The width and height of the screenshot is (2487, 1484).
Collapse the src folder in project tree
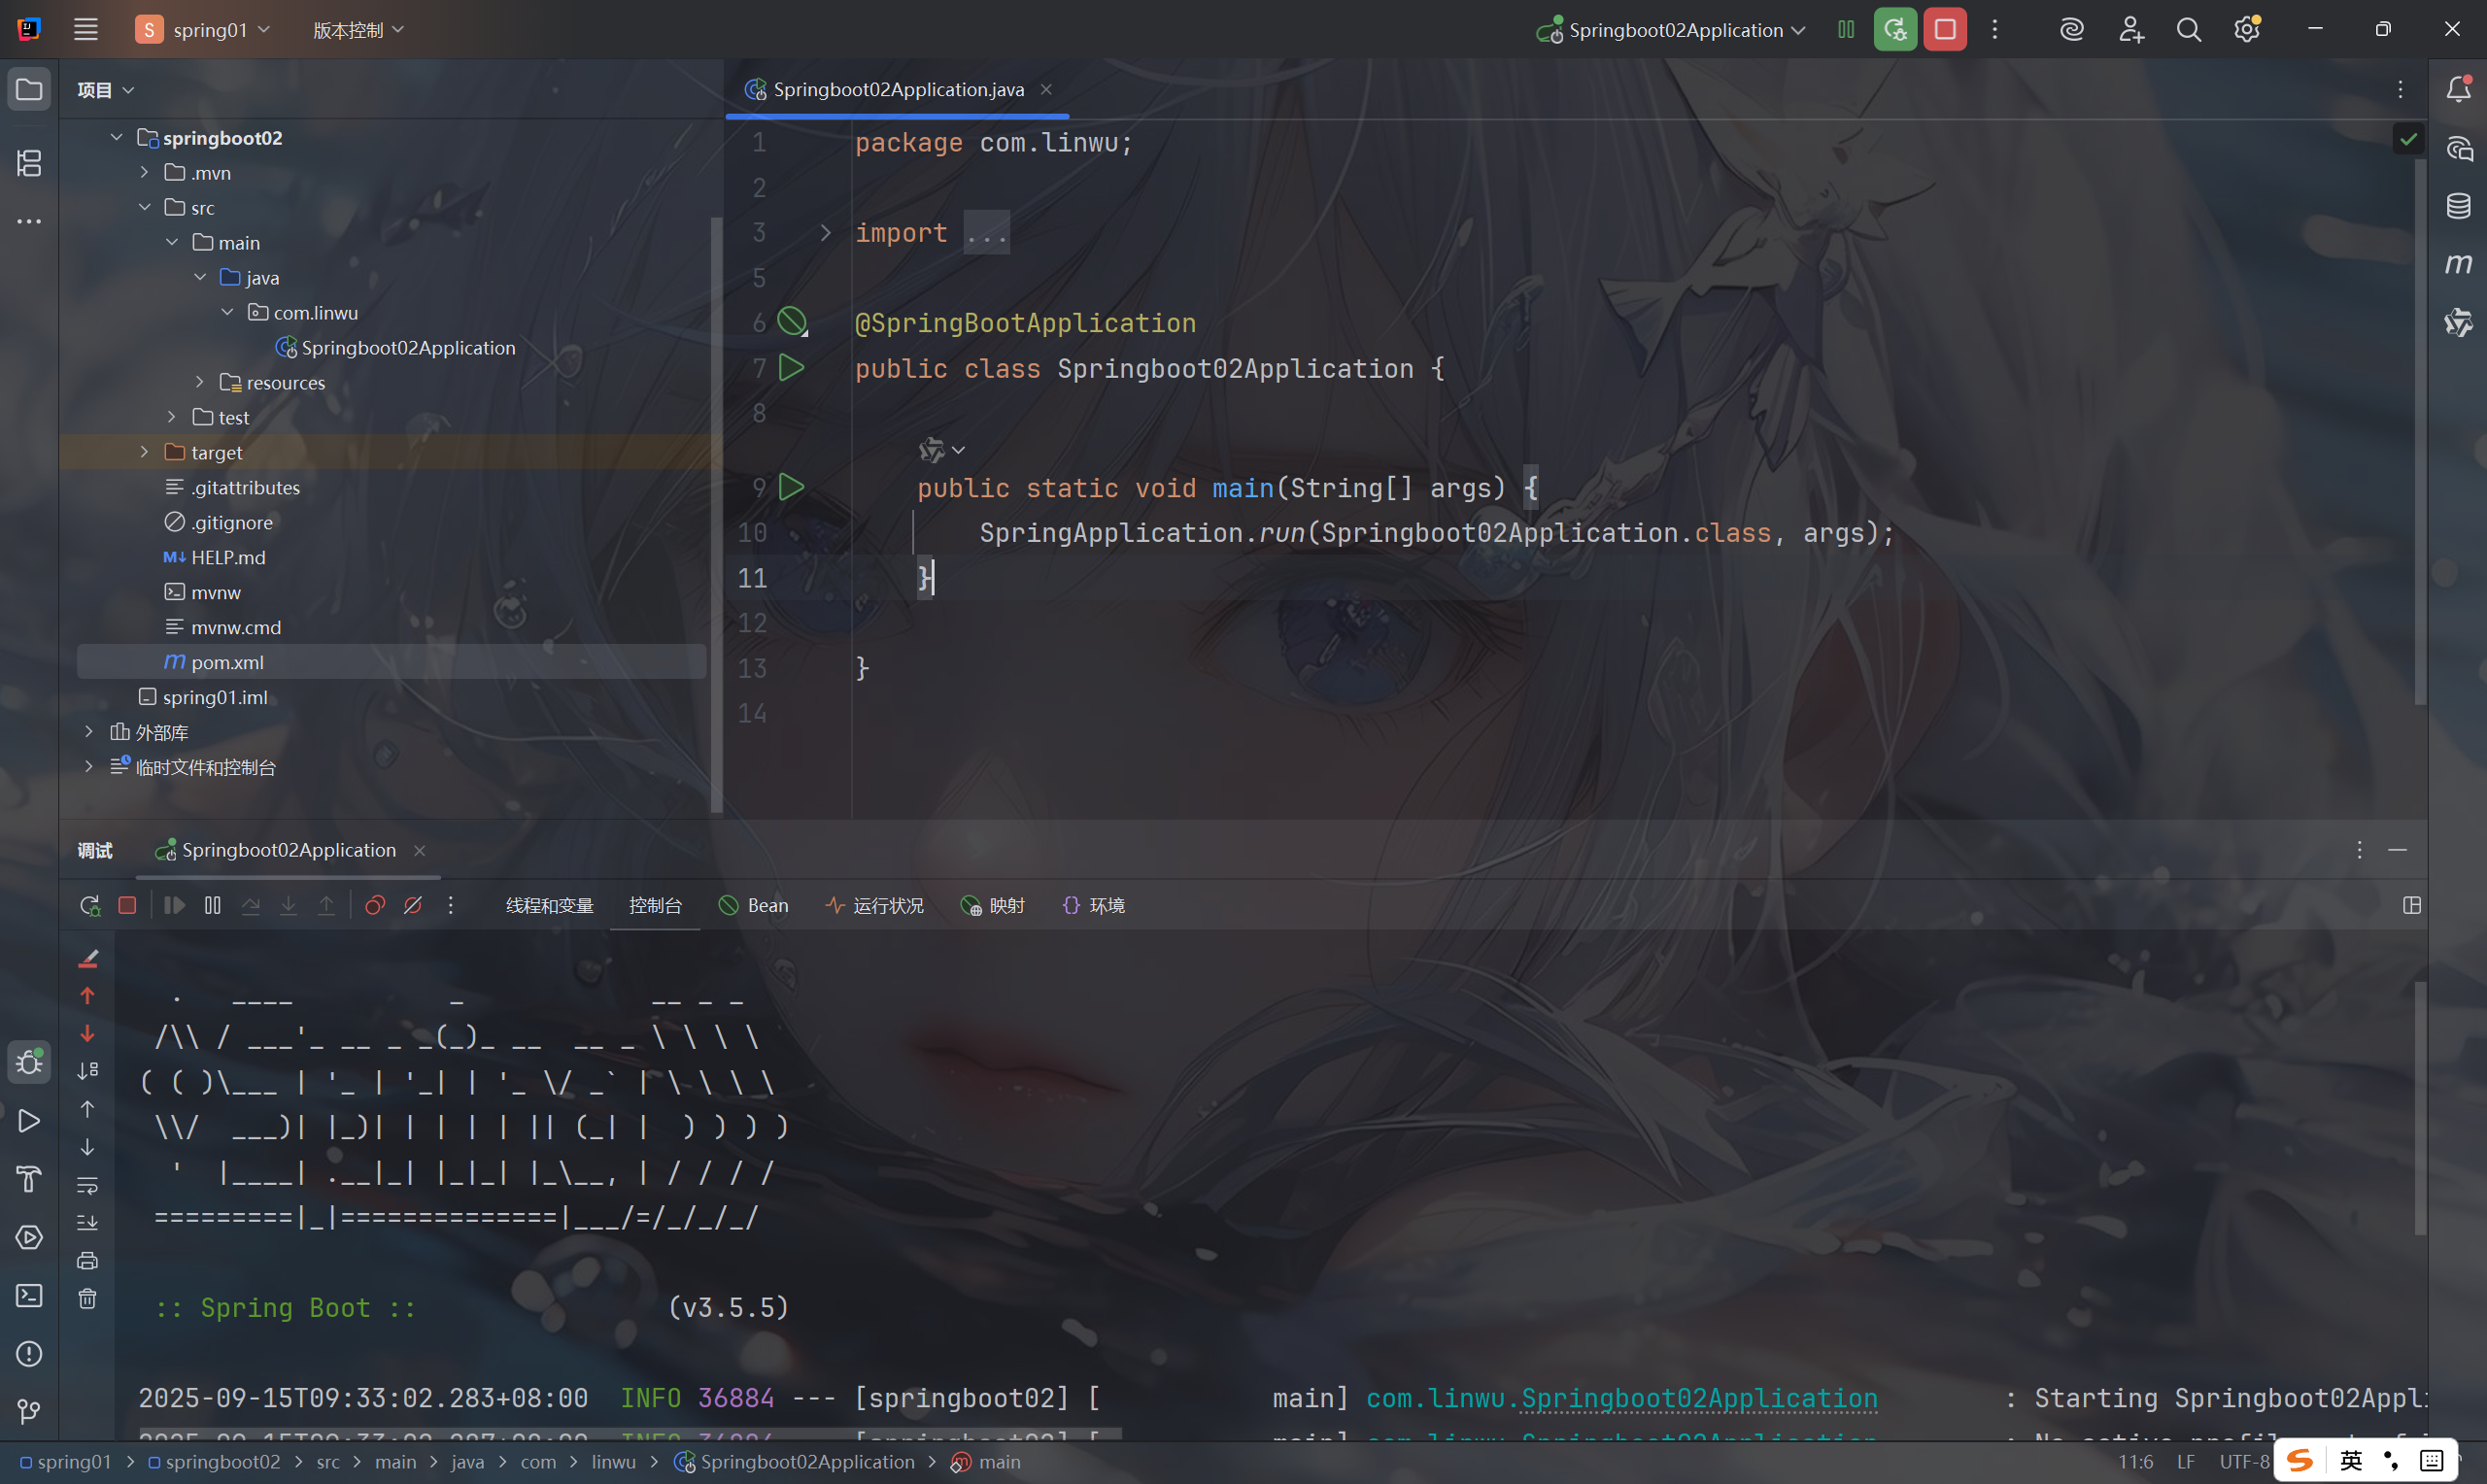tap(145, 207)
